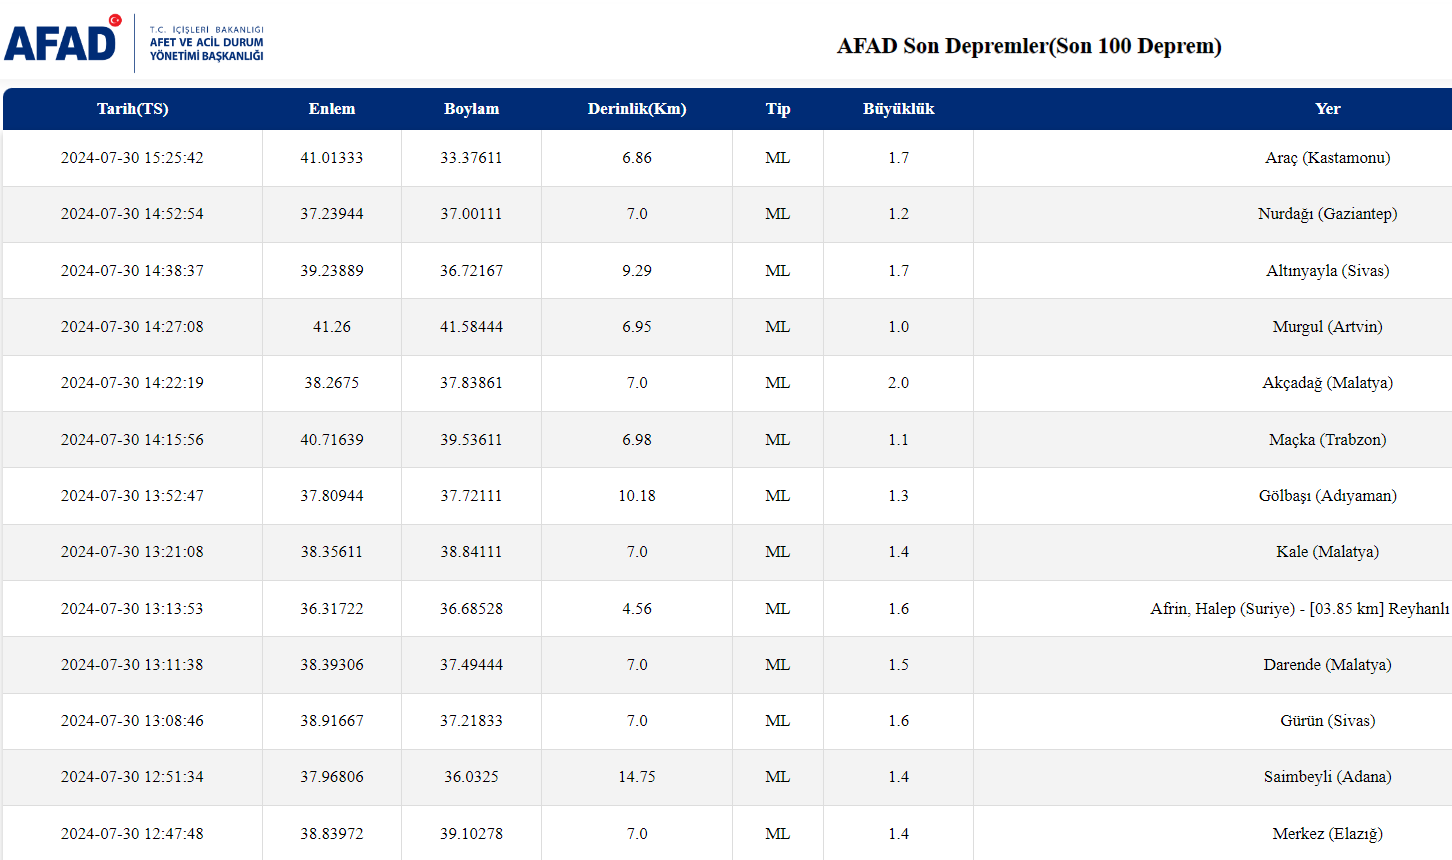Select the date 2024-07-30 13:13:53
1452x860 pixels.
tap(132, 609)
